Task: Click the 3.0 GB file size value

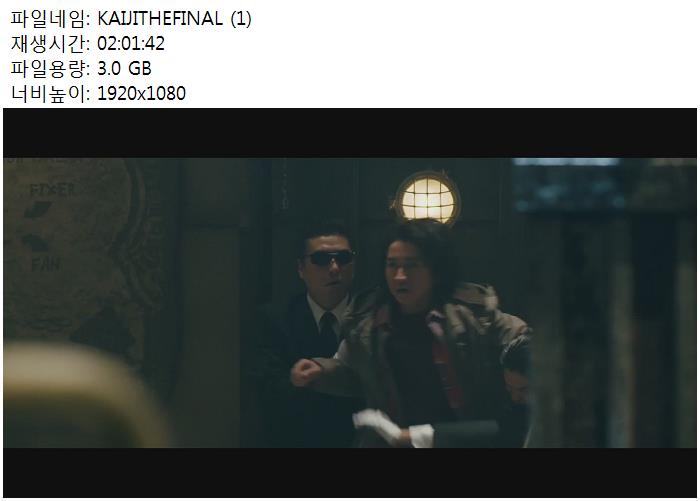Action: pos(124,69)
